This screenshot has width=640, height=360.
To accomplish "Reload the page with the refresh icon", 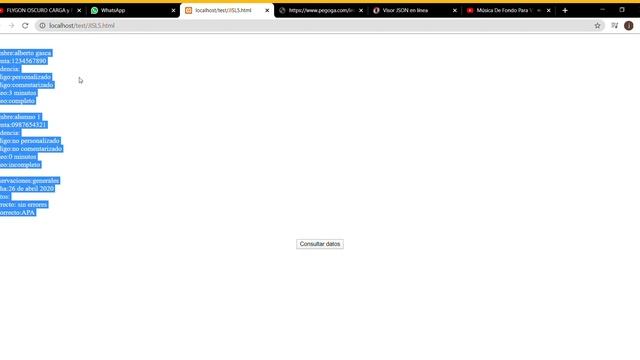I will pyautogui.click(x=25, y=26).
